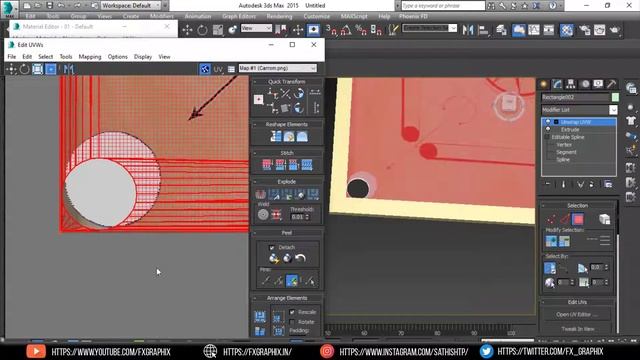Toggle Show End Result button under modifier stack
Viewport: 640px width, 360px height.
click(564, 184)
